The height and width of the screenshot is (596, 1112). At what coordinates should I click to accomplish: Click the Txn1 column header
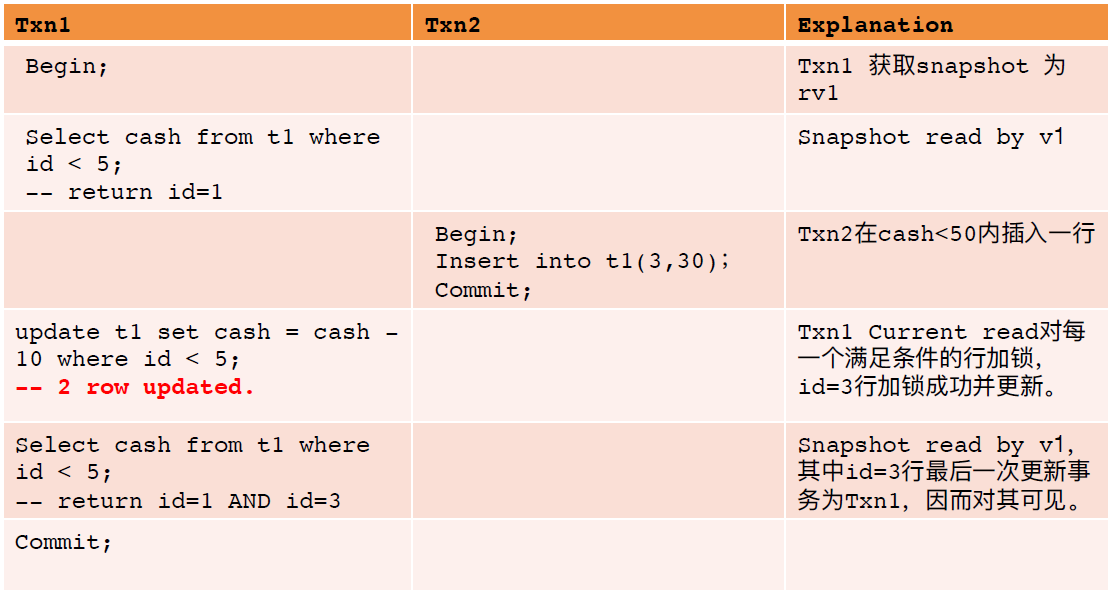[x=42, y=25]
